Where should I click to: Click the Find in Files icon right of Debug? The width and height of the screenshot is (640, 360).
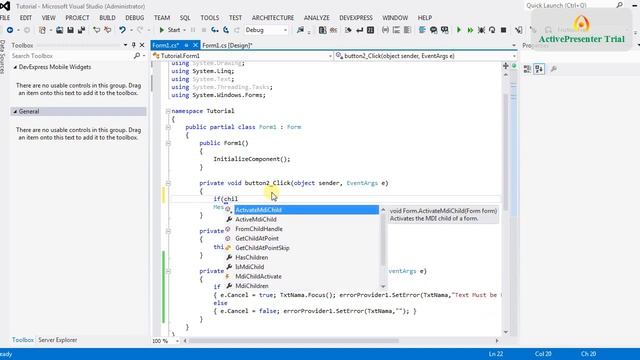300,30
